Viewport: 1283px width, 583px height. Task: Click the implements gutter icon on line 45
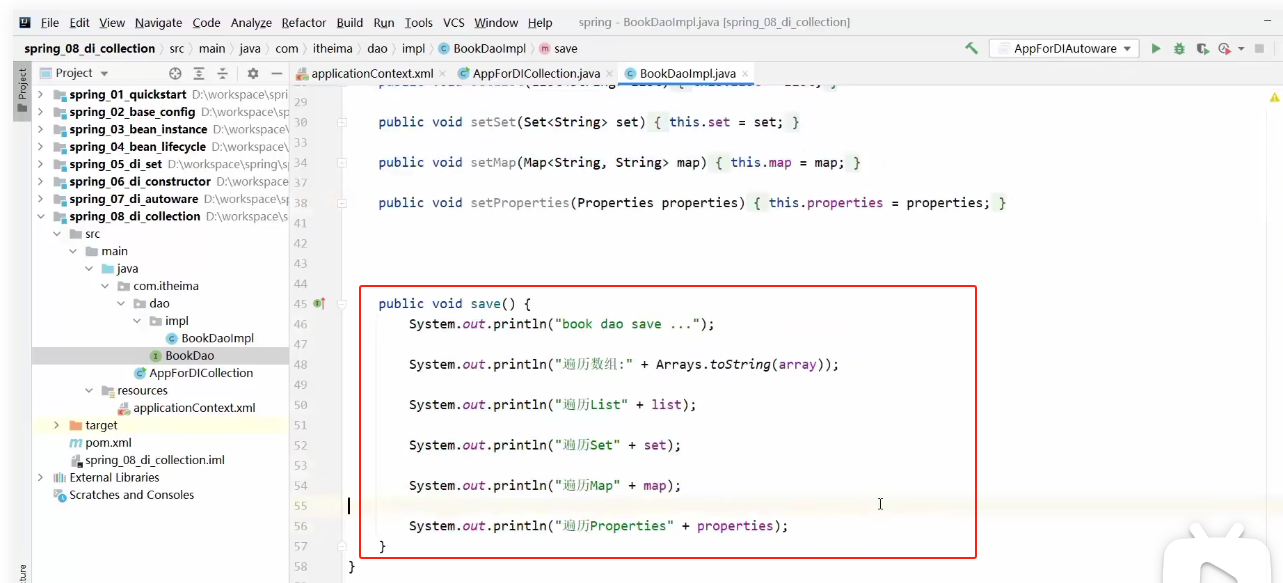[319, 303]
